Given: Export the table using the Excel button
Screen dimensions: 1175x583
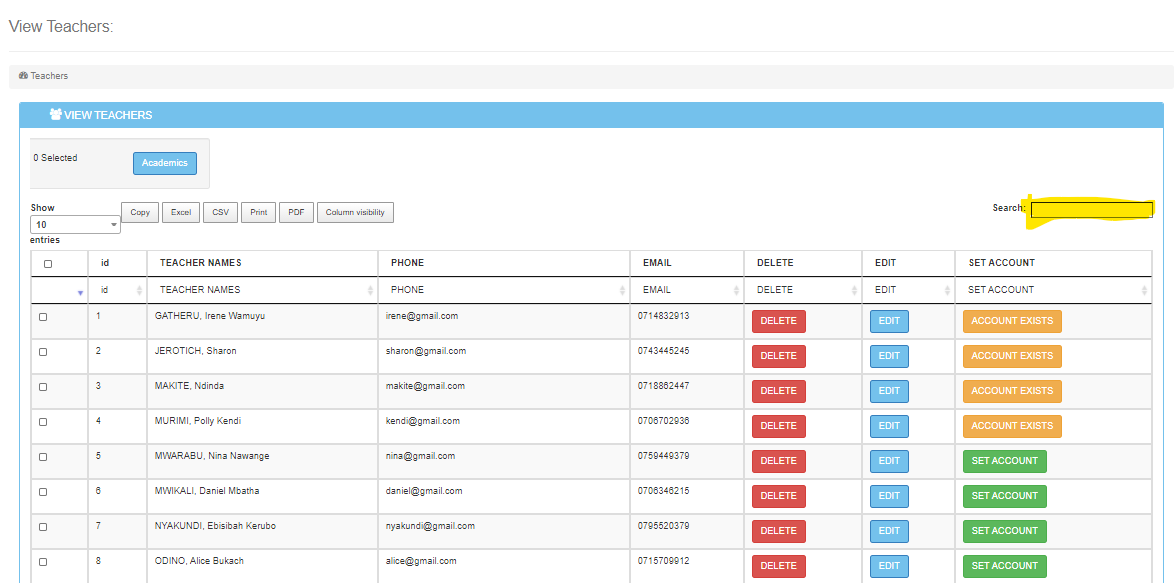Looking at the screenshot, I should pos(180,212).
